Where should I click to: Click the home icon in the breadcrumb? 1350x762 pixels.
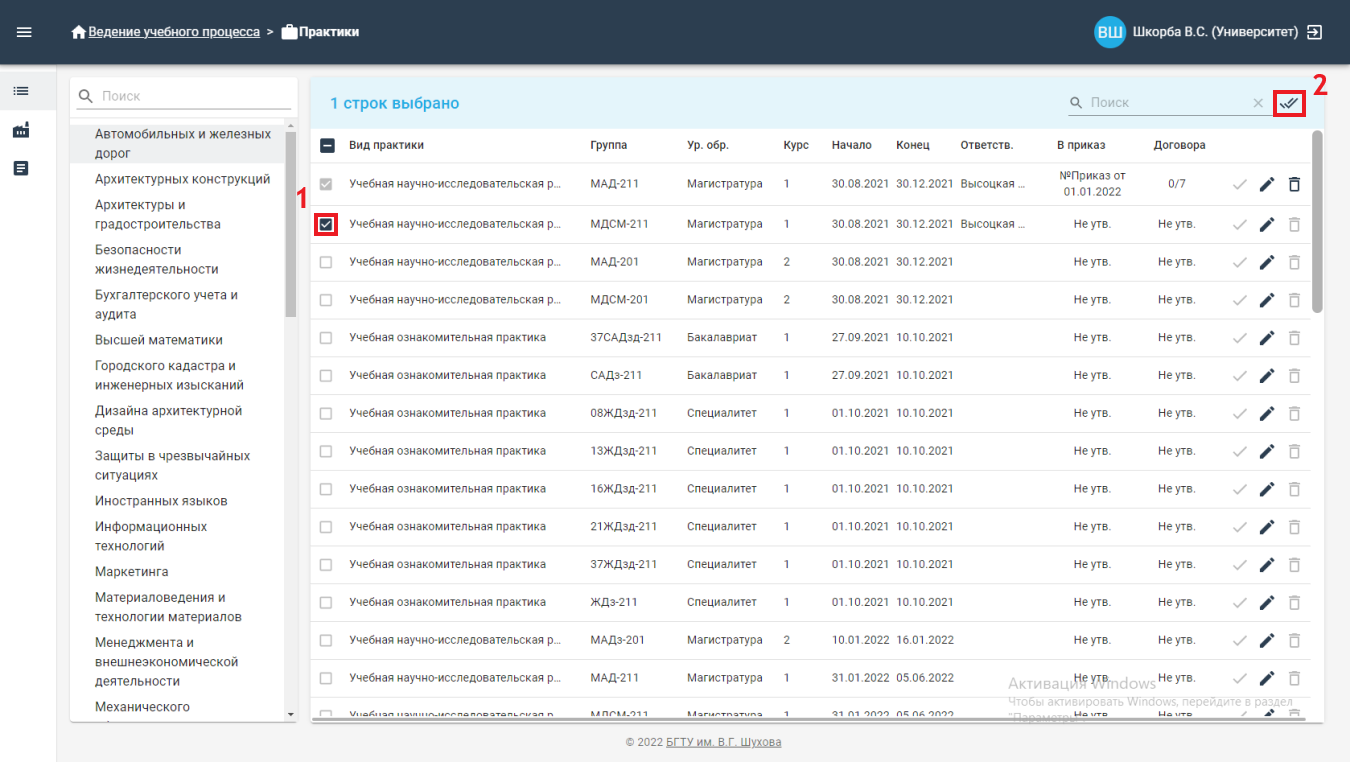[x=79, y=32]
